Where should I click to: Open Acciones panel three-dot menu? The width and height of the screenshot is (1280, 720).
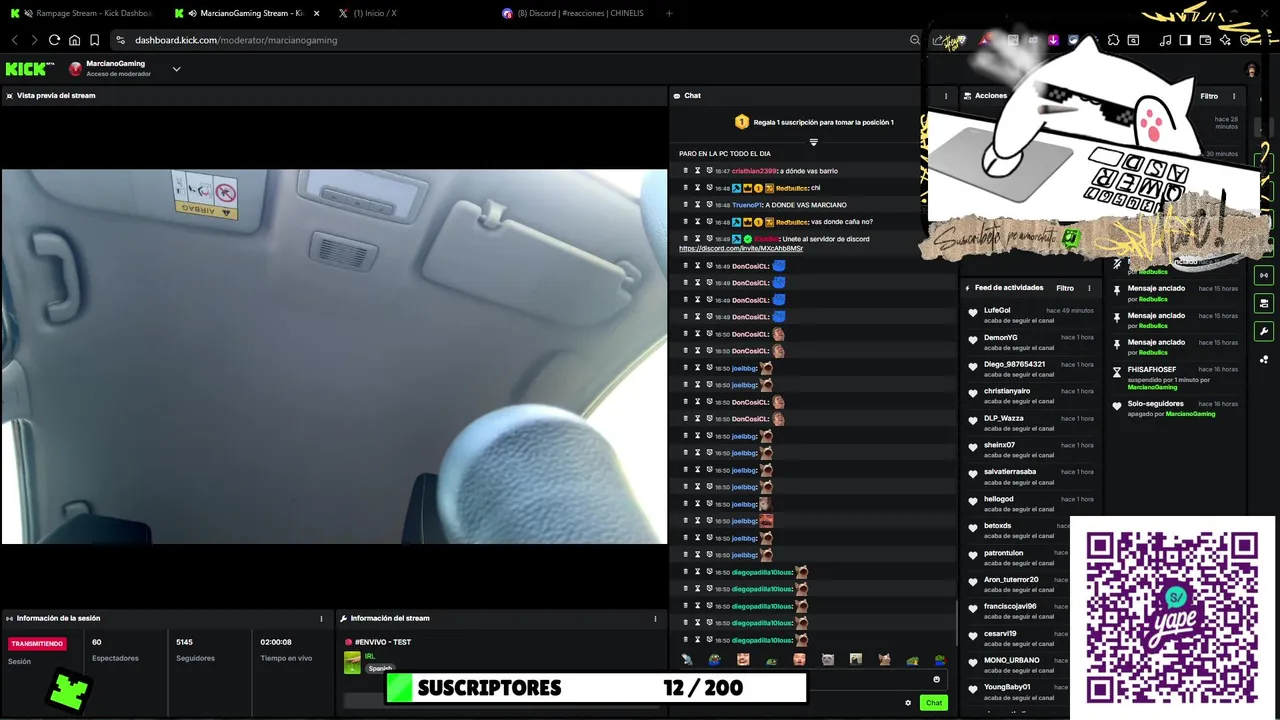coord(1233,96)
